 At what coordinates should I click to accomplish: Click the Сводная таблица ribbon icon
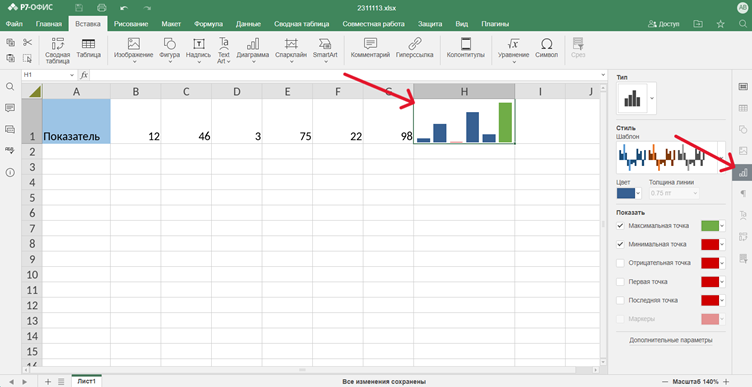click(58, 50)
